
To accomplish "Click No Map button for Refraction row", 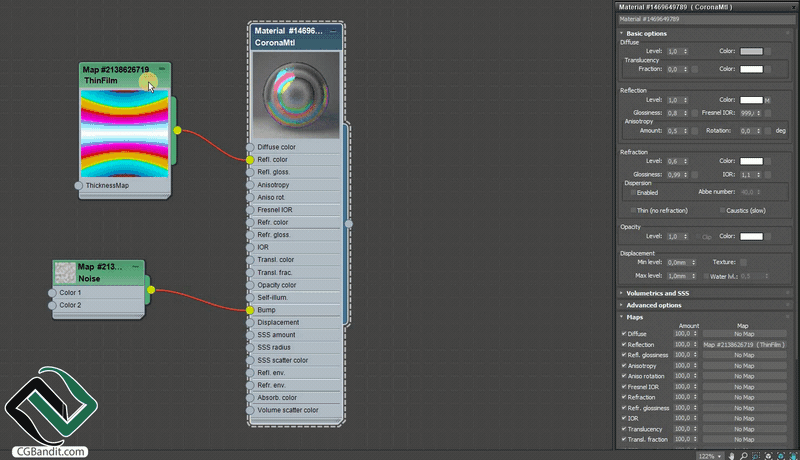I will point(744,397).
